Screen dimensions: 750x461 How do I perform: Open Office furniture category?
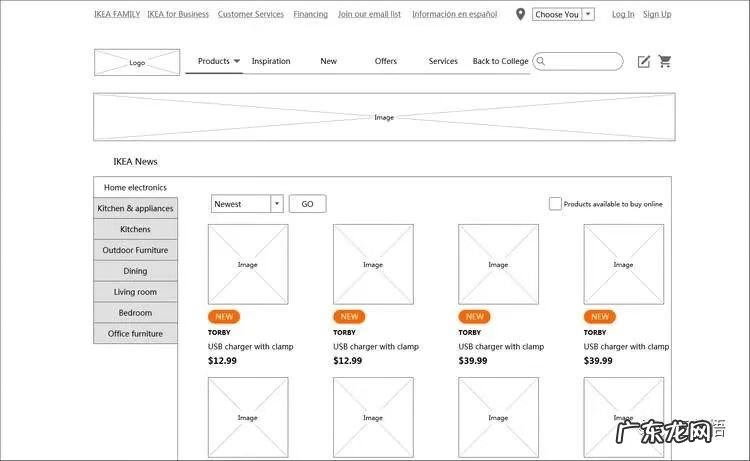(x=135, y=334)
